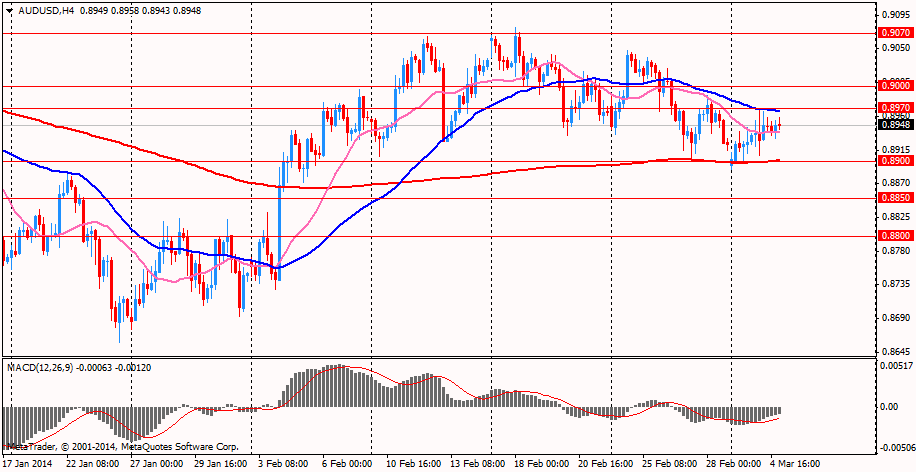Screen dimensions: 916x472
Task: Select the 0.8900 red price label
Action: click(x=895, y=161)
